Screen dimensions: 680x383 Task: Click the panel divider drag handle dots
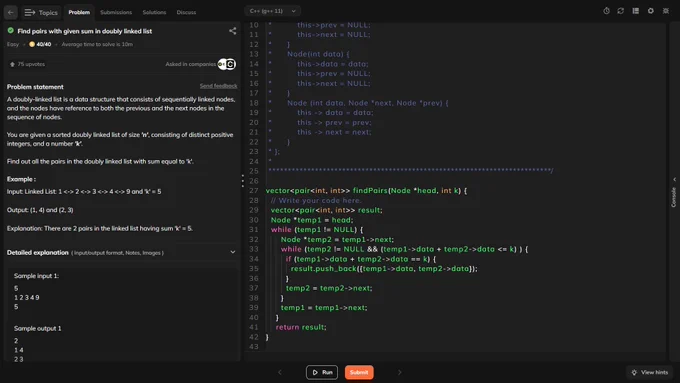point(242,180)
